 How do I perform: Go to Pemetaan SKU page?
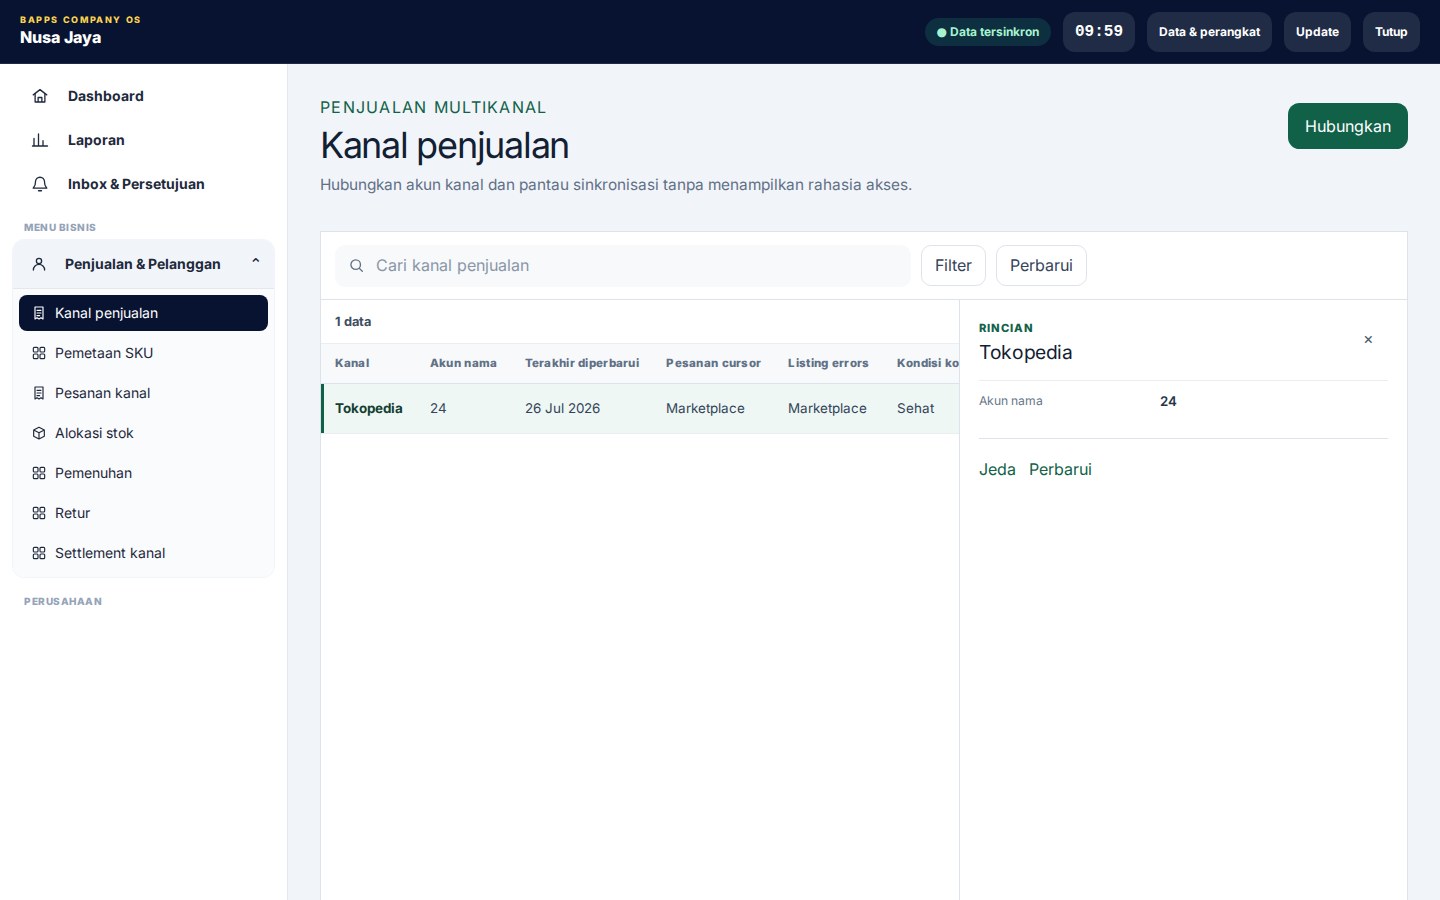[x=143, y=353]
